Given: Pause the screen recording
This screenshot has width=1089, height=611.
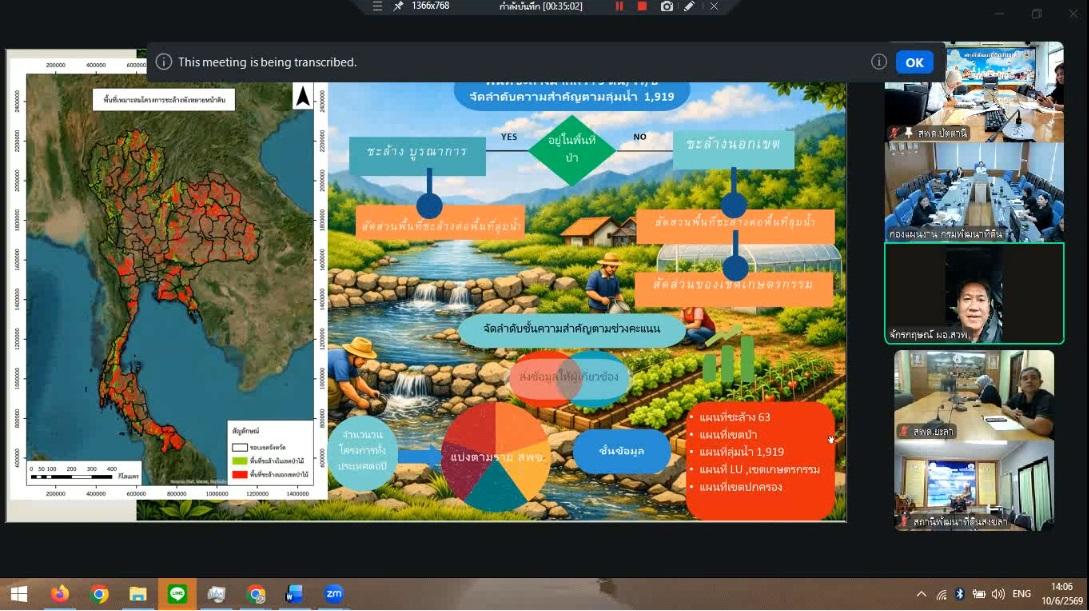Looking at the screenshot, I should coord(619,6).
